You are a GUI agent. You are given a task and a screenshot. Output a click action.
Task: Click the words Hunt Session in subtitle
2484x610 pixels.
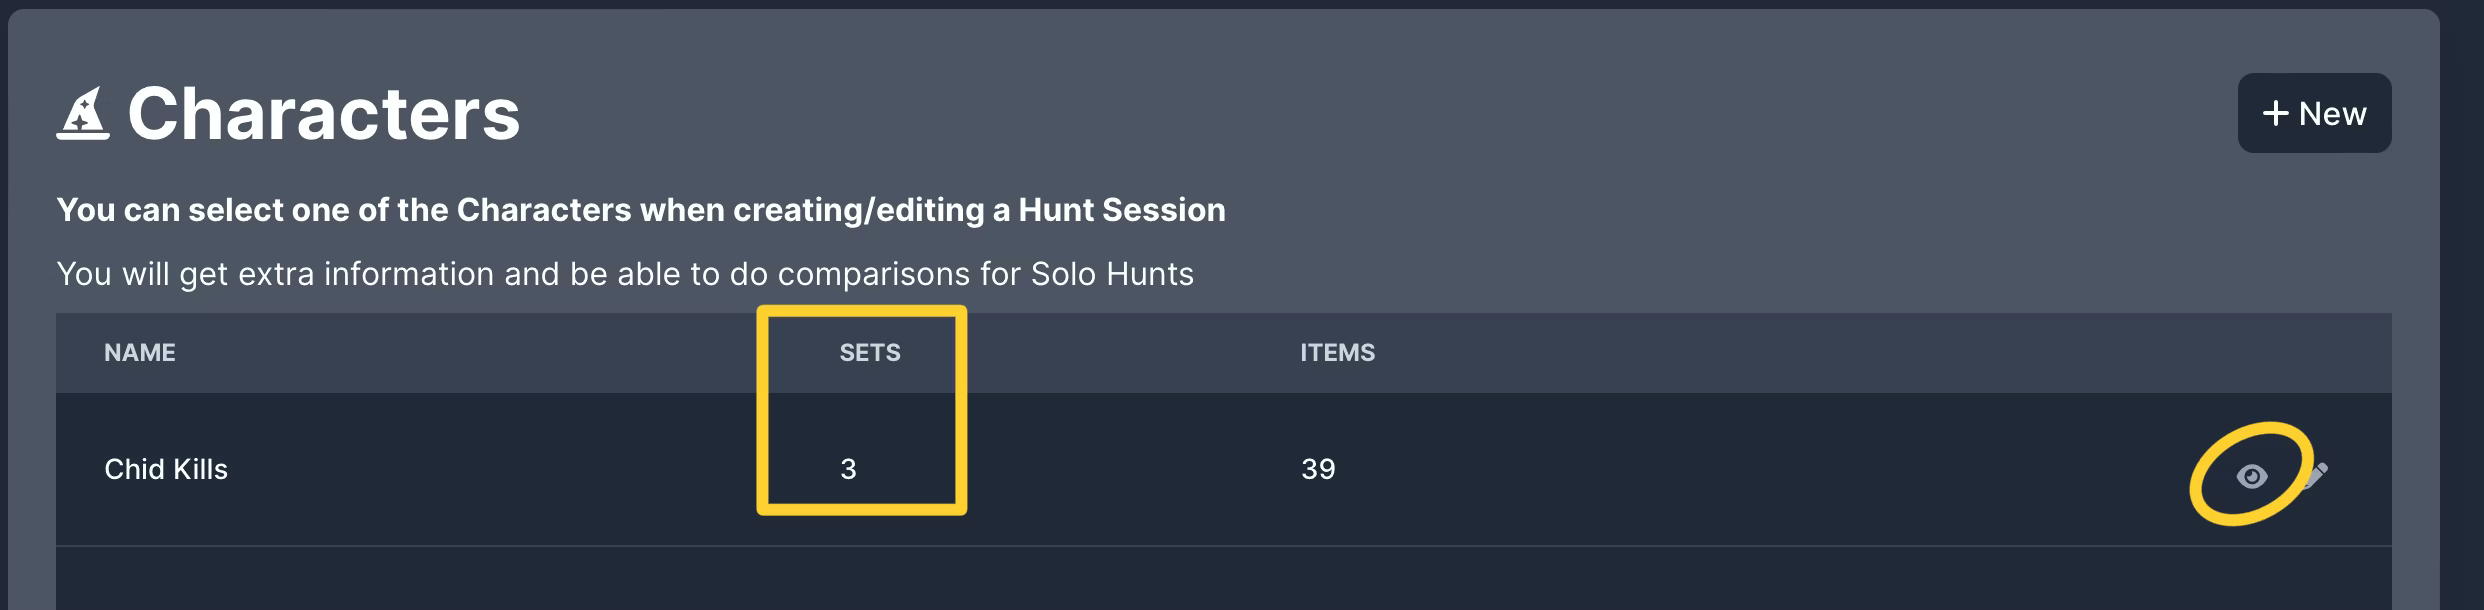pyautogui.click(x=1122, y=210)
